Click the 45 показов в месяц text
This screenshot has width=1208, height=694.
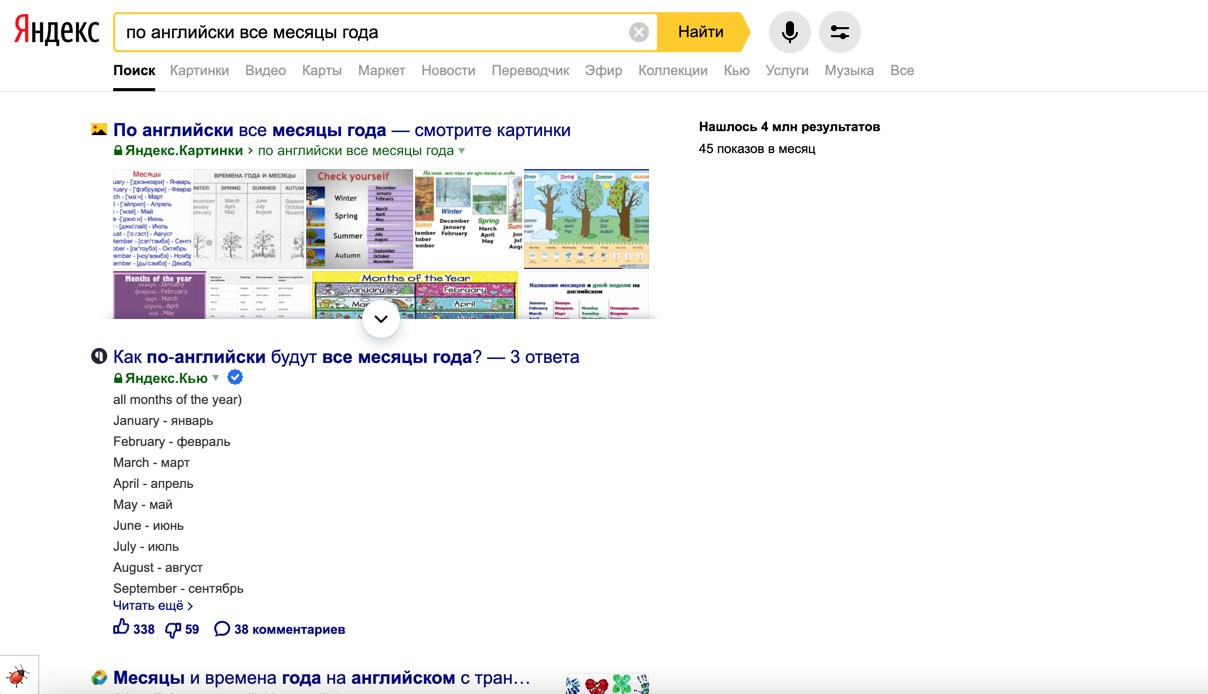pyautogui.click(x=757, y=149)
